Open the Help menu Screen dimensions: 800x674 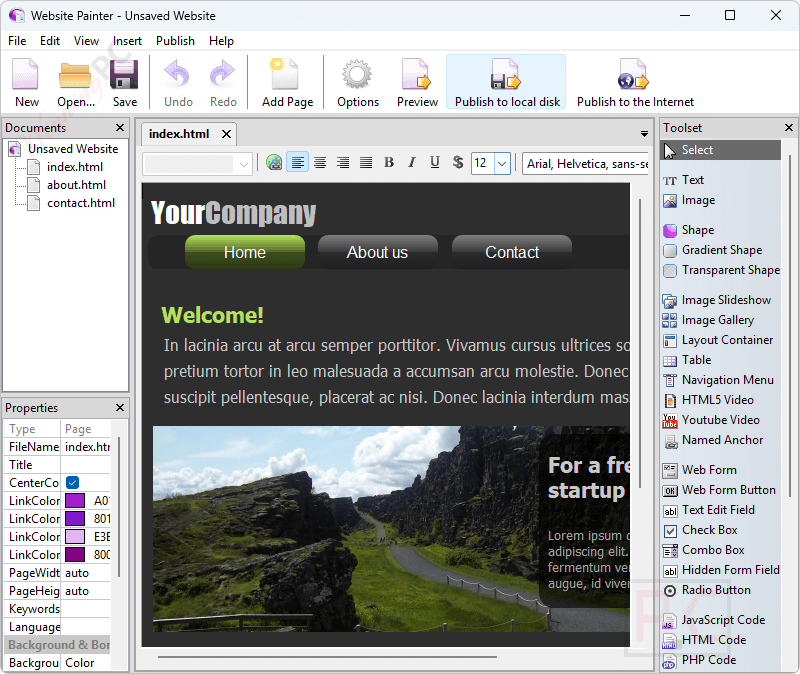point(221,41)
